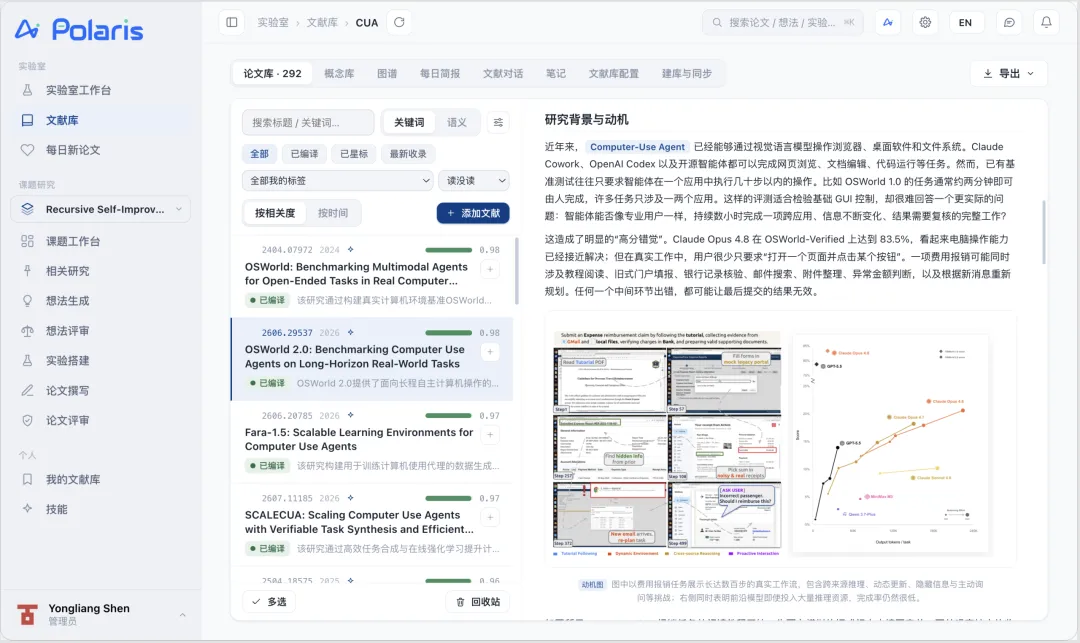
Task: Open 每日新论文 heart item
Action: [101, 150]
